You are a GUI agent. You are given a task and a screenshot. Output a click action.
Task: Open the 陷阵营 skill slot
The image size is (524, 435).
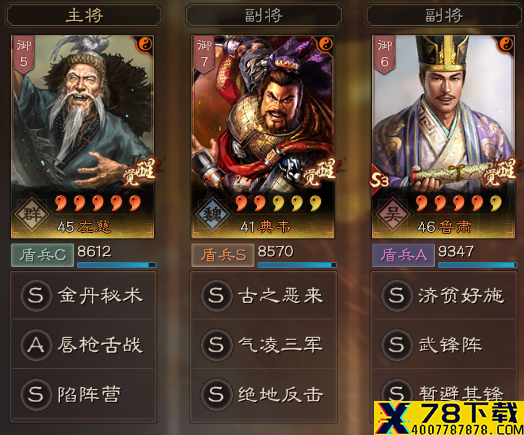click(84, 394)
